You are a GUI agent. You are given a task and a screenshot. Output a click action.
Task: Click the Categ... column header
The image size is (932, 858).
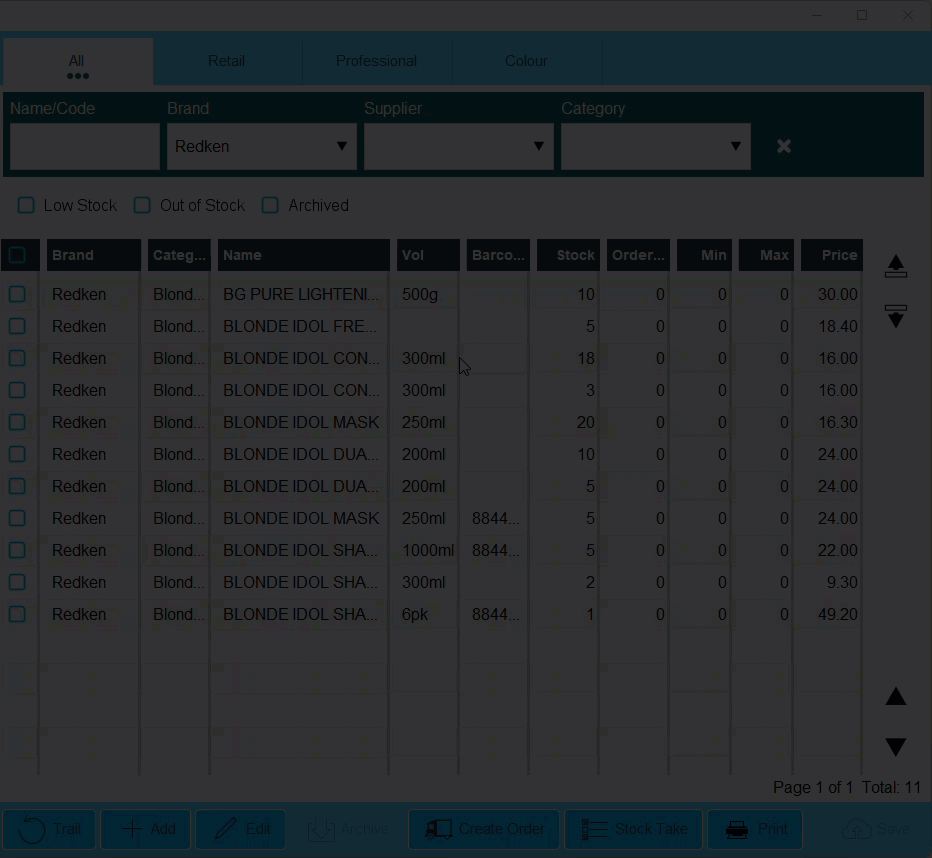pyautogui.click(x=180, y=255)
